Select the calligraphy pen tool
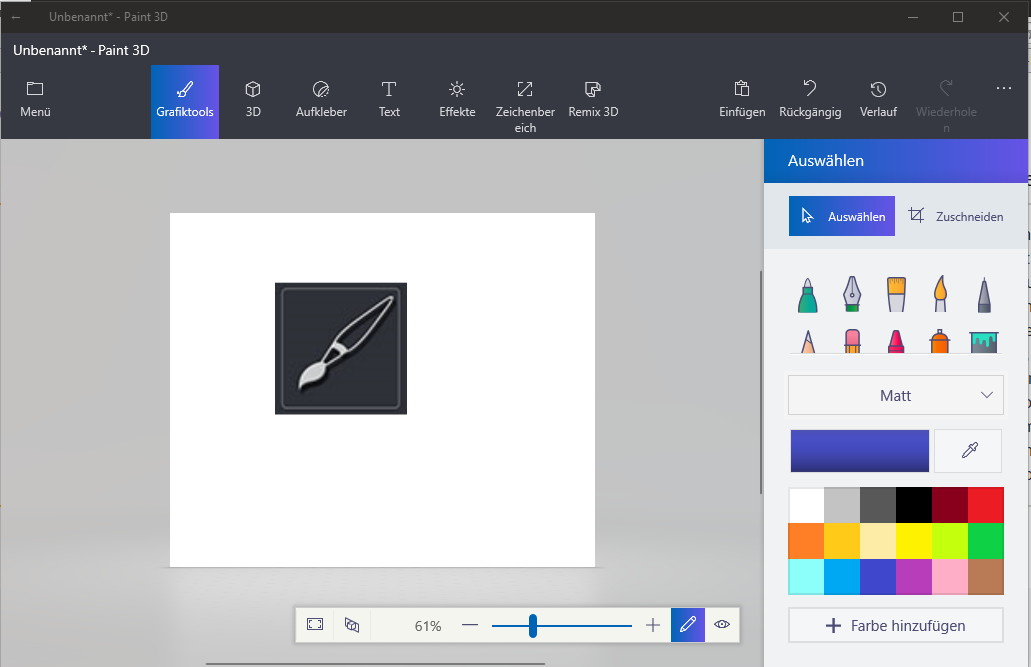1031x667 pixels. (x=851, y=293)
